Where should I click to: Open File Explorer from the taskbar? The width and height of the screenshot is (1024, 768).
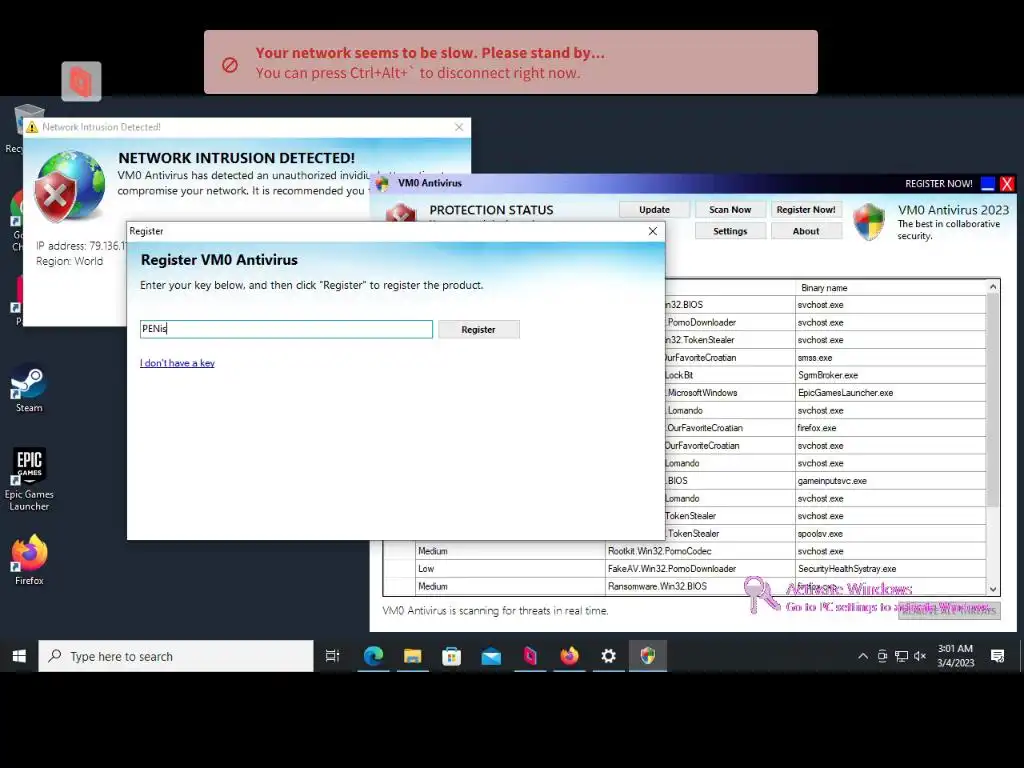pos(412,656)
